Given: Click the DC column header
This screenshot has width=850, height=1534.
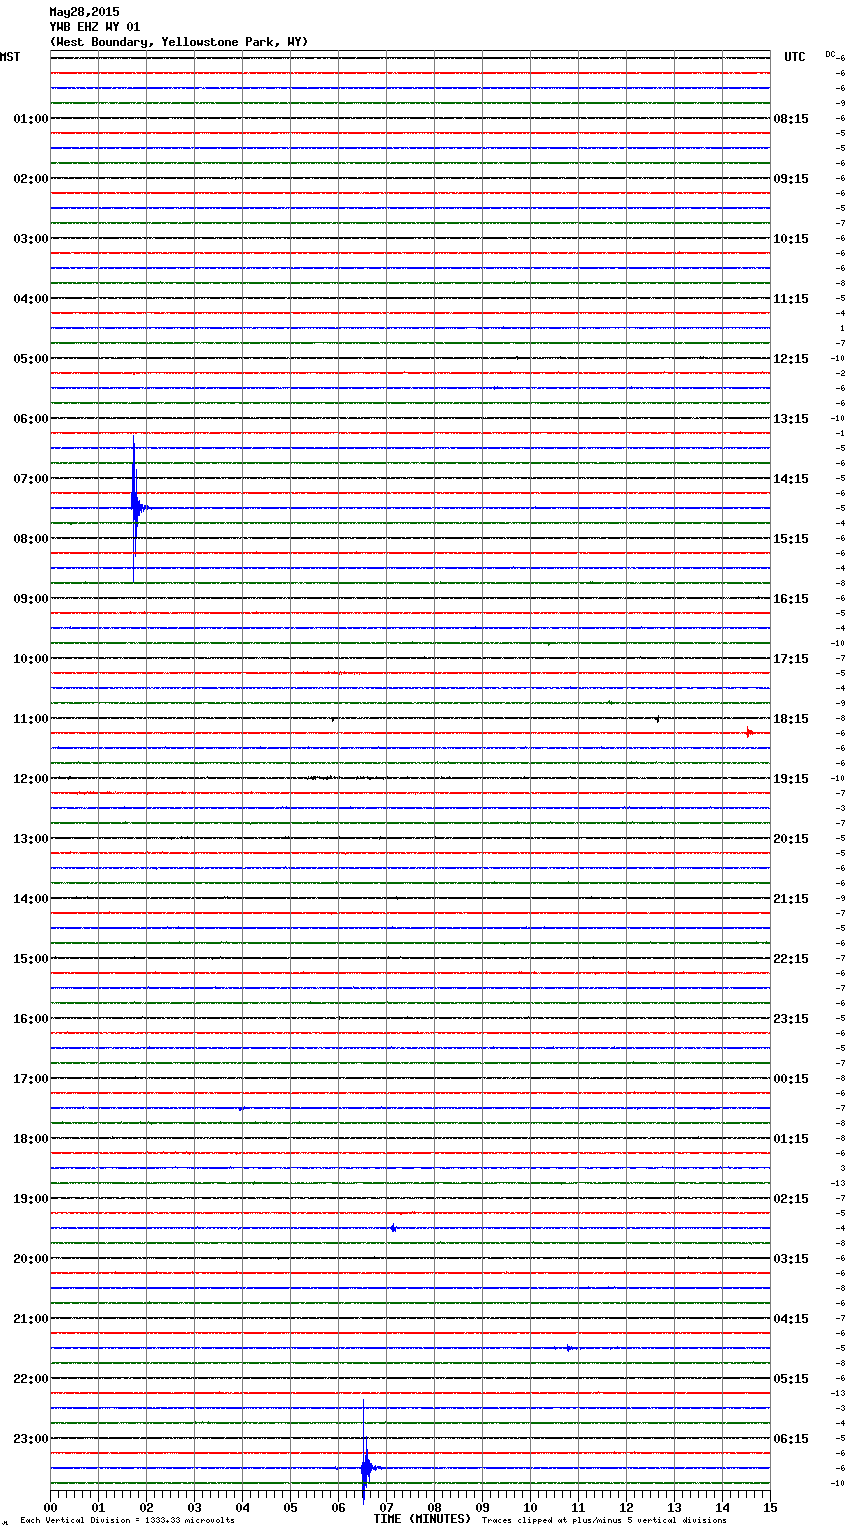Looking at the screenshot, I should [x=830, y=54].
